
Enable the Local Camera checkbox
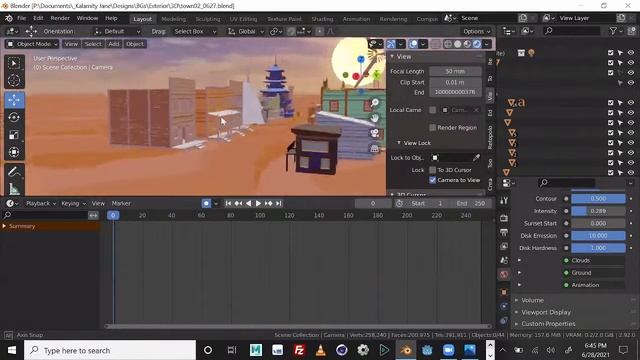pyautogui.click(x=433, y=110)
